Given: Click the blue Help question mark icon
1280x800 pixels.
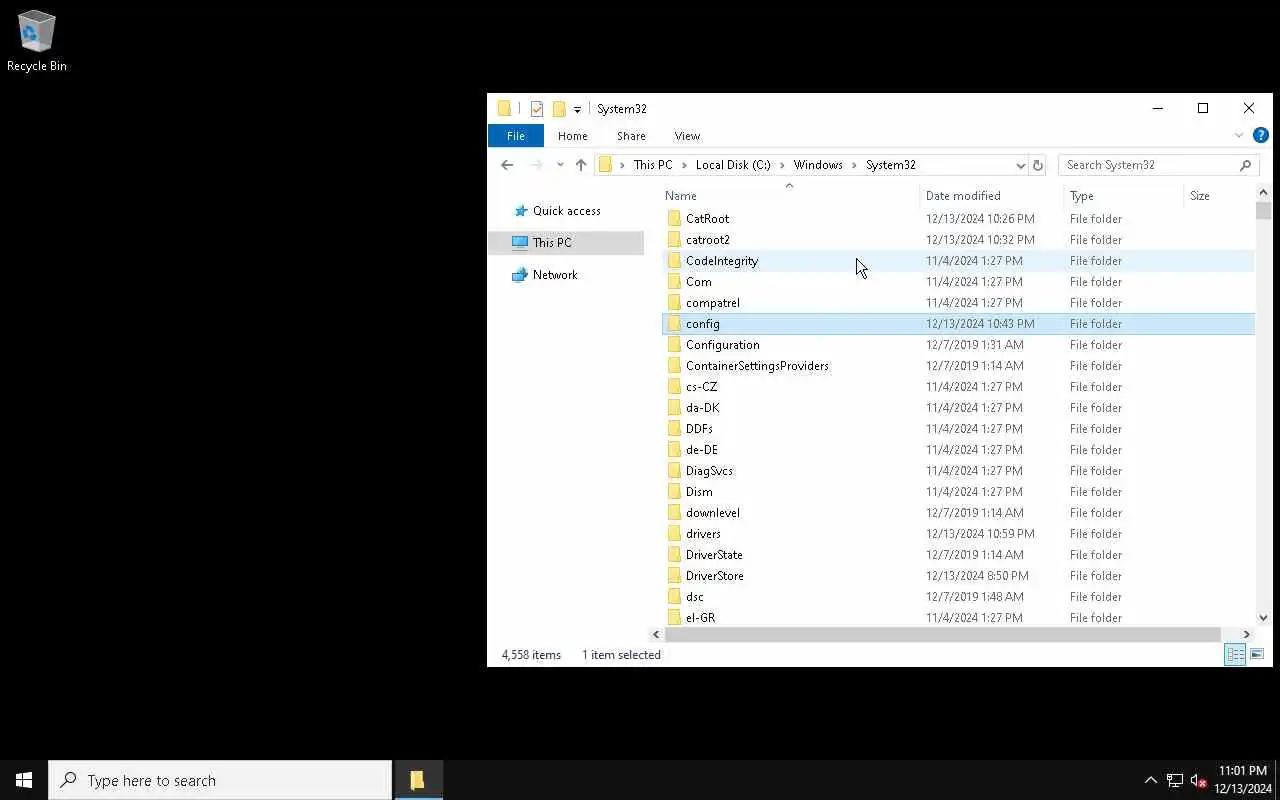Looking at the screenshot, I should pyautogui.click(x=1261, y=135).
